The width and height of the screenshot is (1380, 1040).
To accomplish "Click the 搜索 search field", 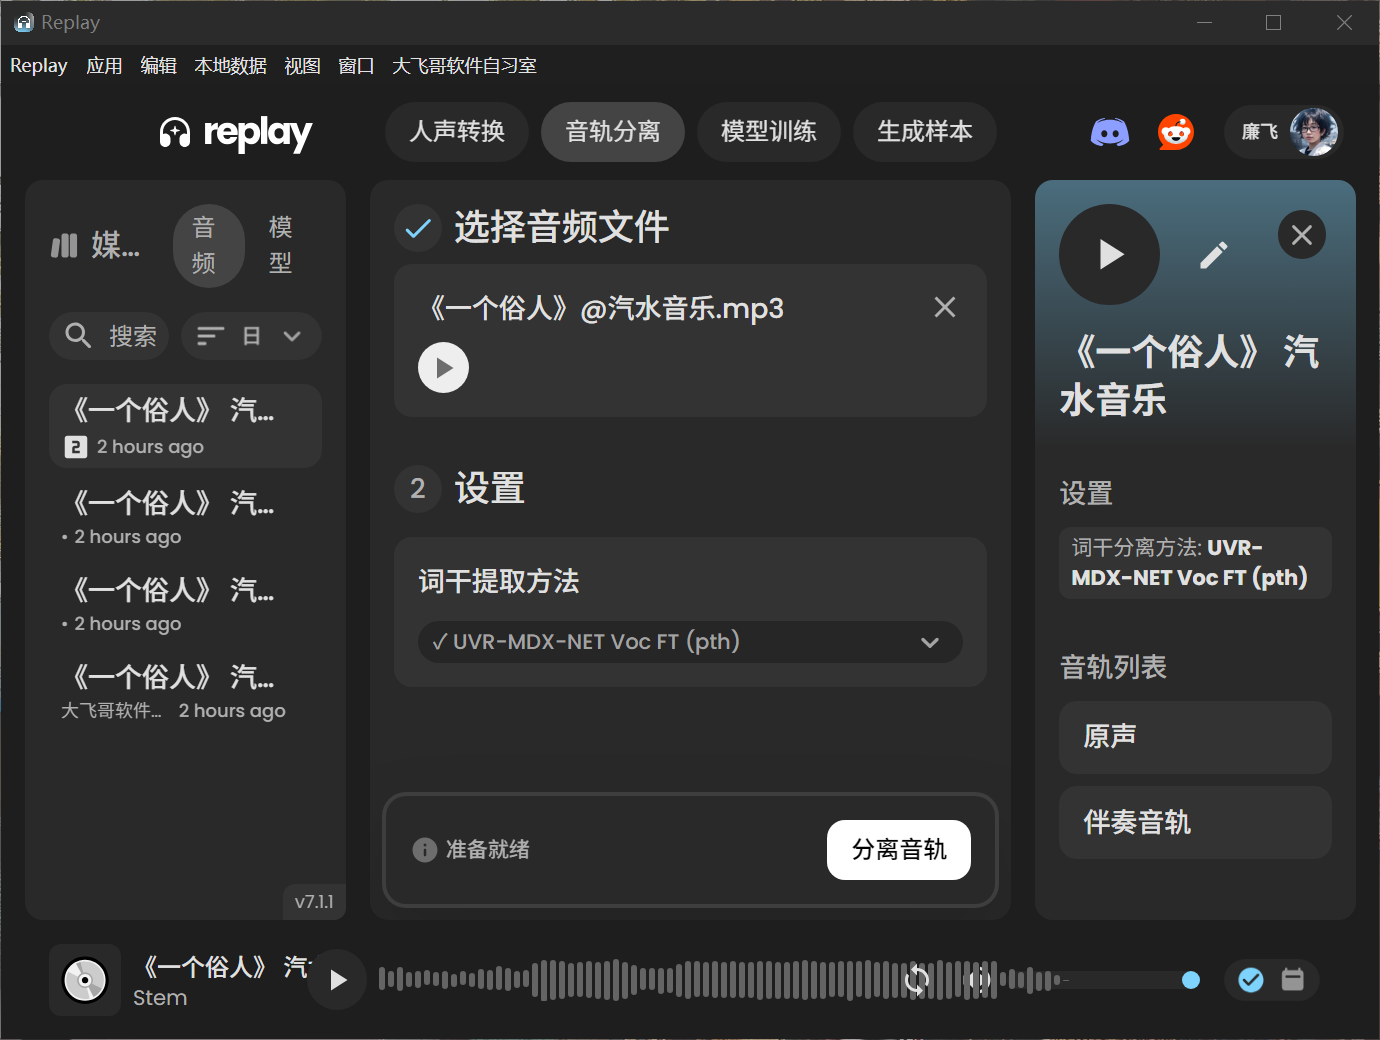I will (x=109, y=336).
